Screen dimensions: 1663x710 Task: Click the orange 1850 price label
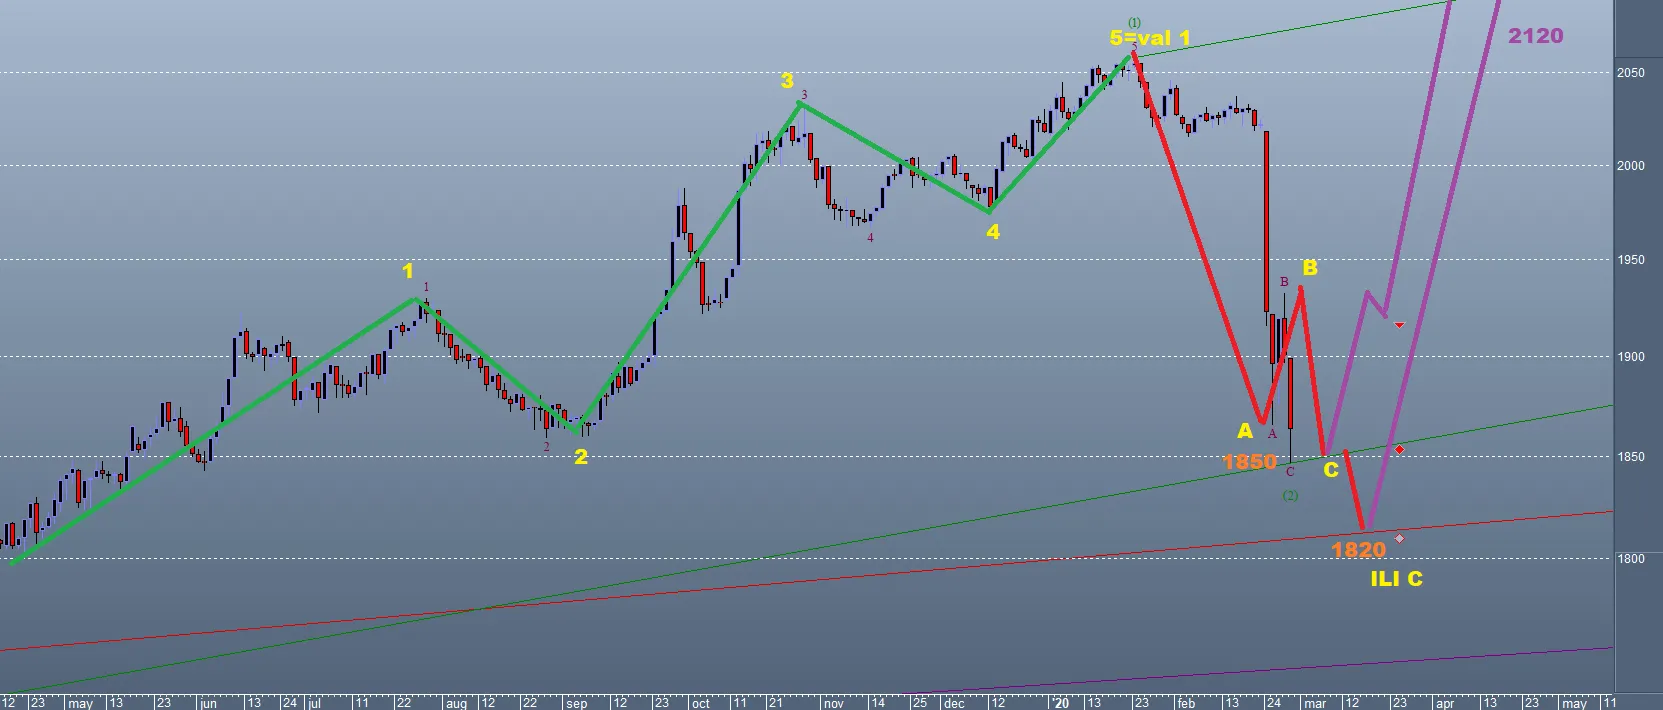pyautogui.click(x=1249, y=462)
